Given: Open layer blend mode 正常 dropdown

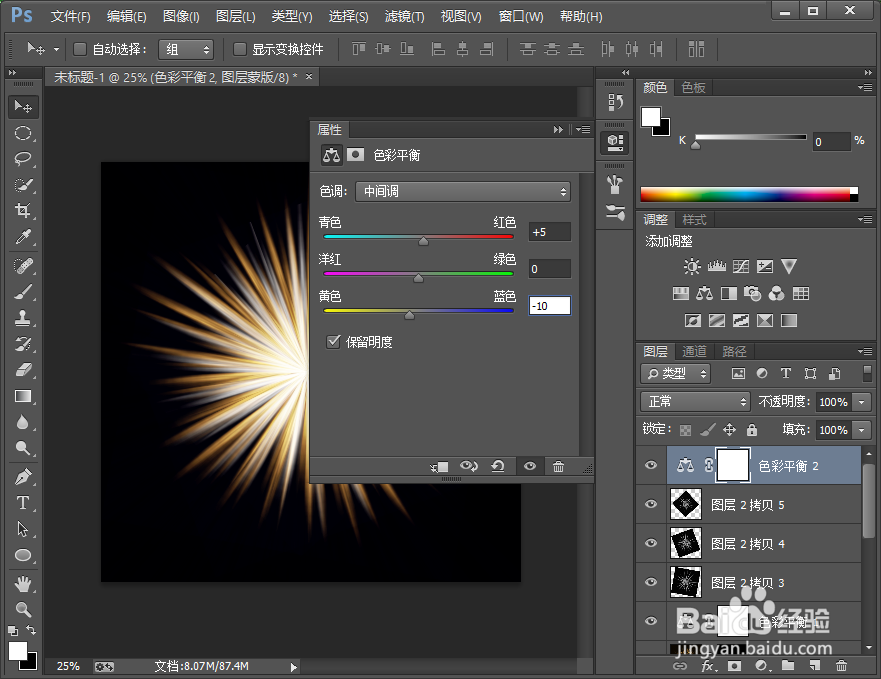Looking at the screenshot, I should tap(696, 402).
